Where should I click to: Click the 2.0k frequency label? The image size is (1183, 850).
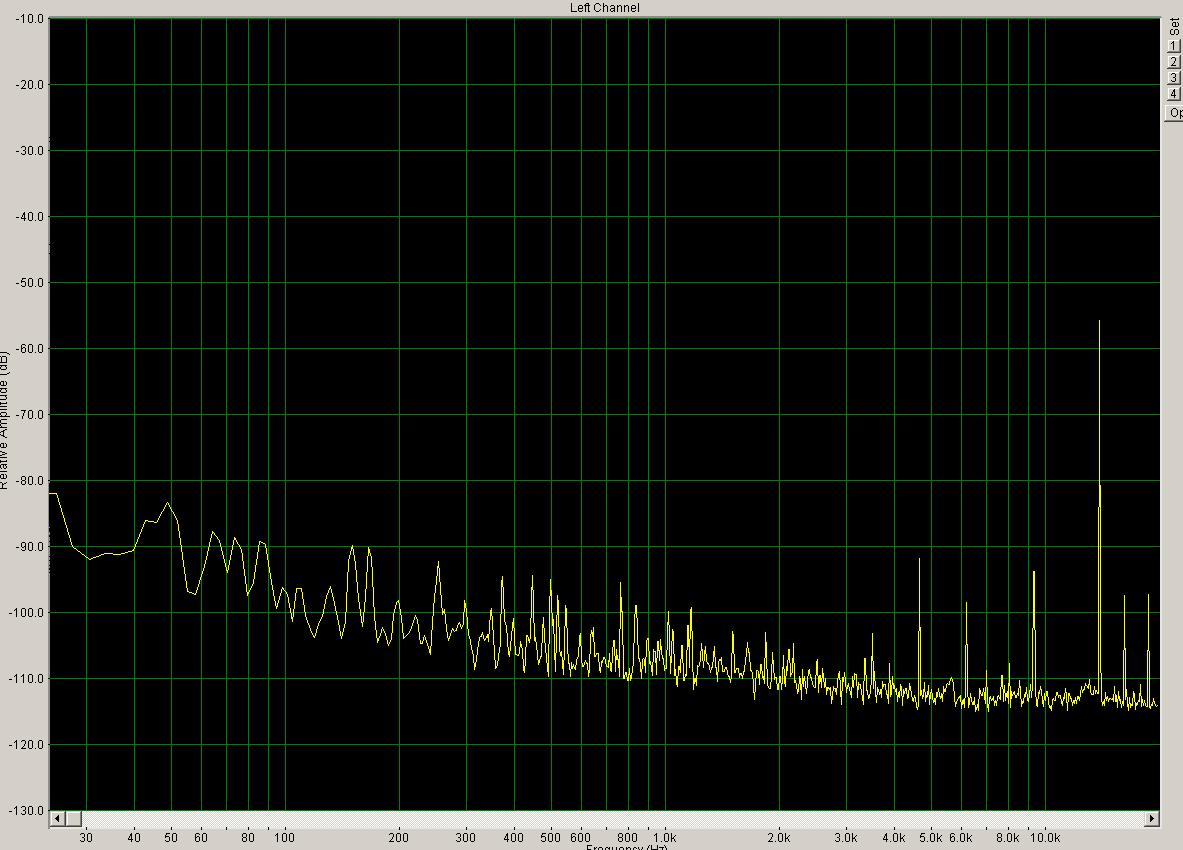point(779,837)
